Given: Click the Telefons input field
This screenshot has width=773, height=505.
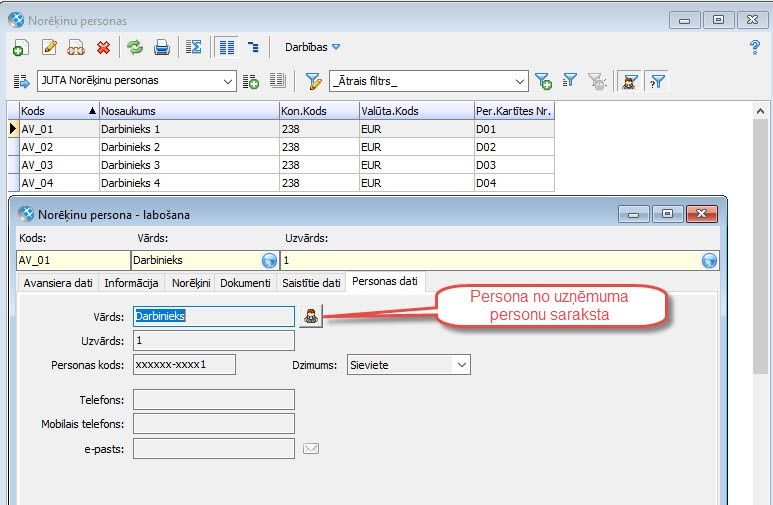Looking at the screenshot, I should pos(214,399).
